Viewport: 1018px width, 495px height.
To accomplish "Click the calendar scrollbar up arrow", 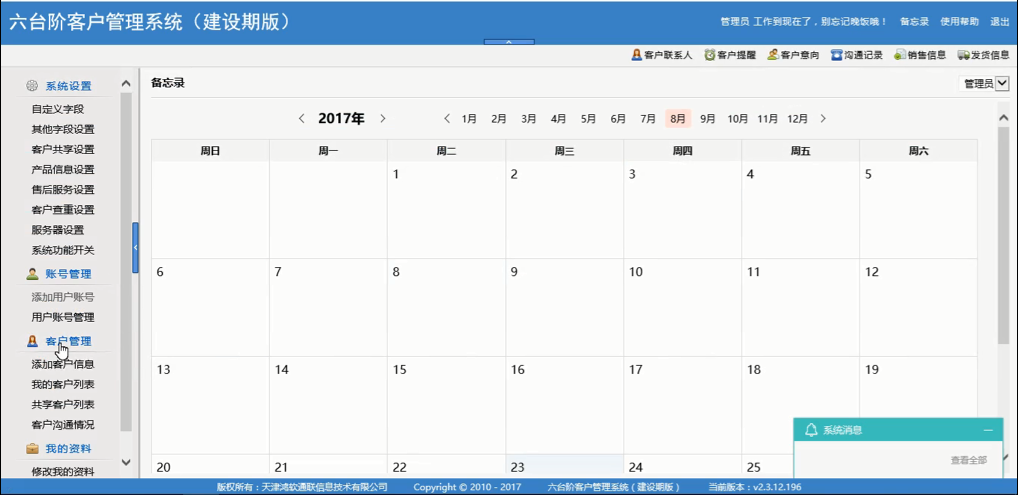I will (1003, 118).
